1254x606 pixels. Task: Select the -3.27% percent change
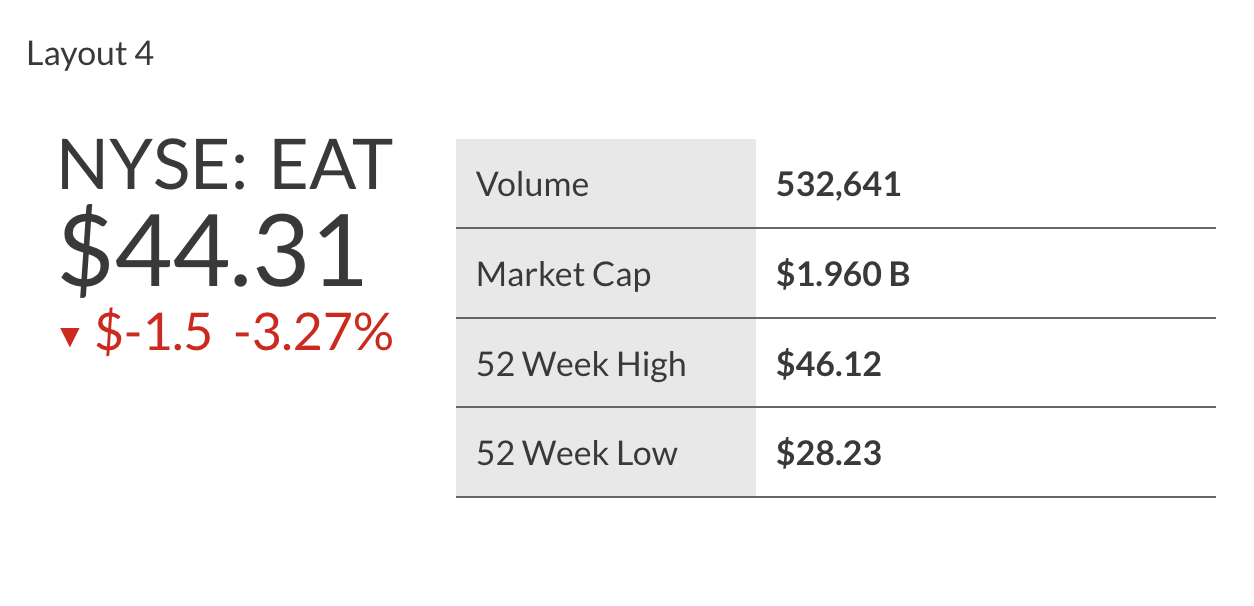point(313,333)
